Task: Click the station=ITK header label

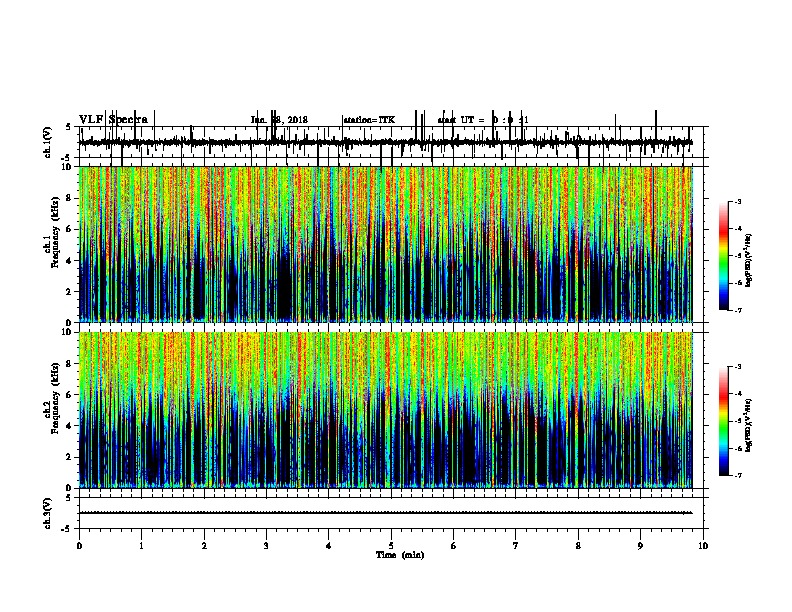Action: (x=369, y=120)
